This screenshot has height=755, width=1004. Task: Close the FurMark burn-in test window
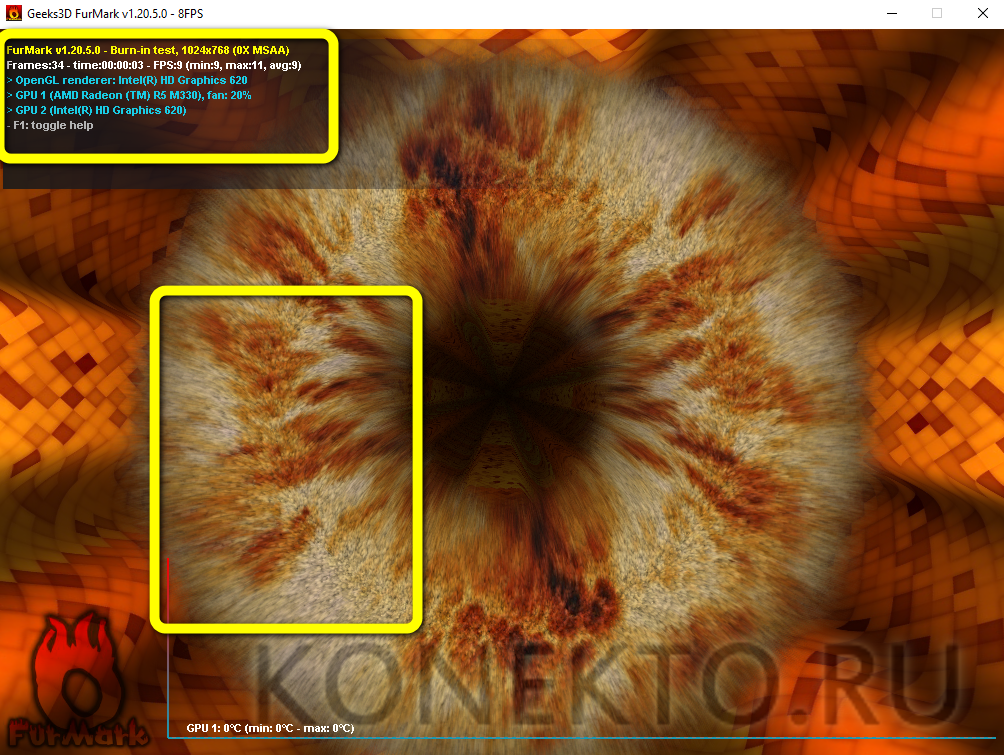click(x=983, y=13)
